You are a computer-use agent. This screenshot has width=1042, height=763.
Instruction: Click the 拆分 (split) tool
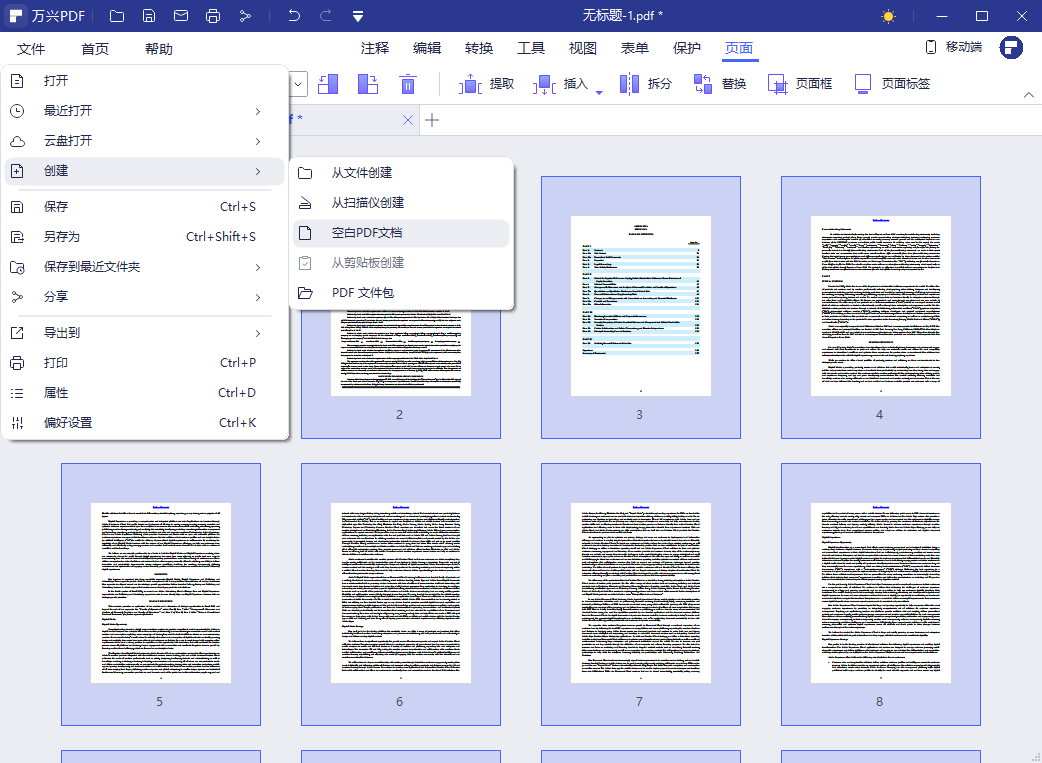pyautogui.click(x=645, y=84)
